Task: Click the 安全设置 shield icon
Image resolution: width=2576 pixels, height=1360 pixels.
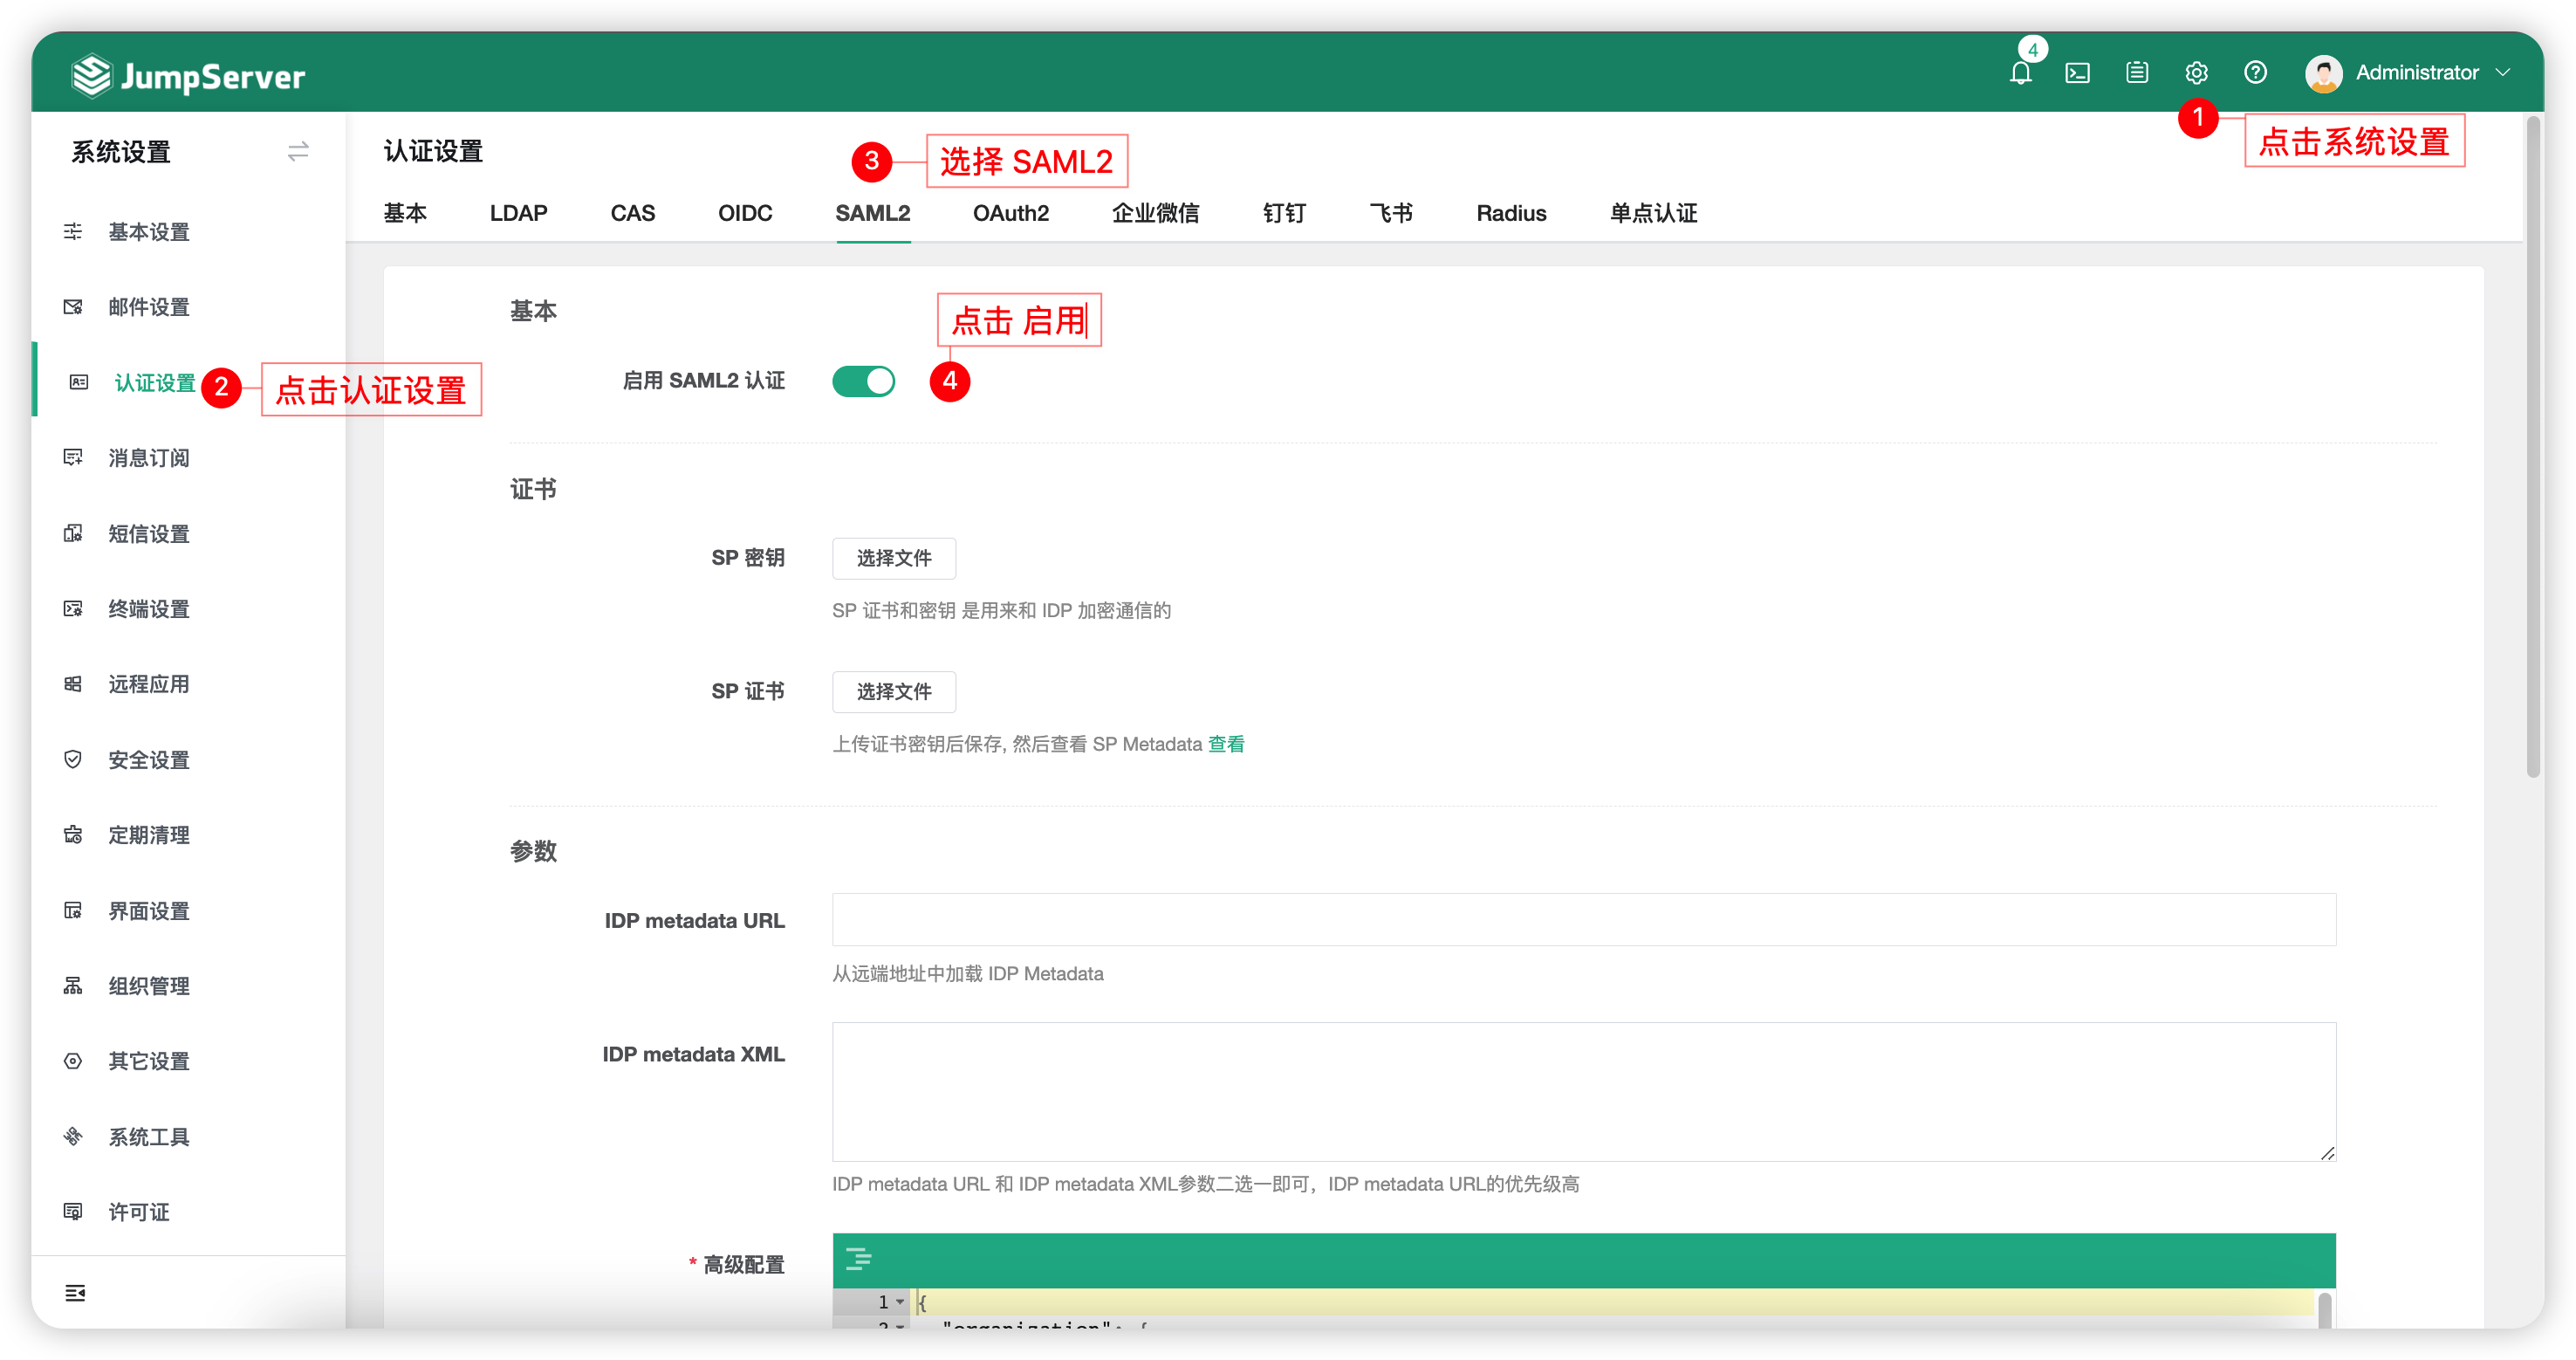Action: coord(73,760)
